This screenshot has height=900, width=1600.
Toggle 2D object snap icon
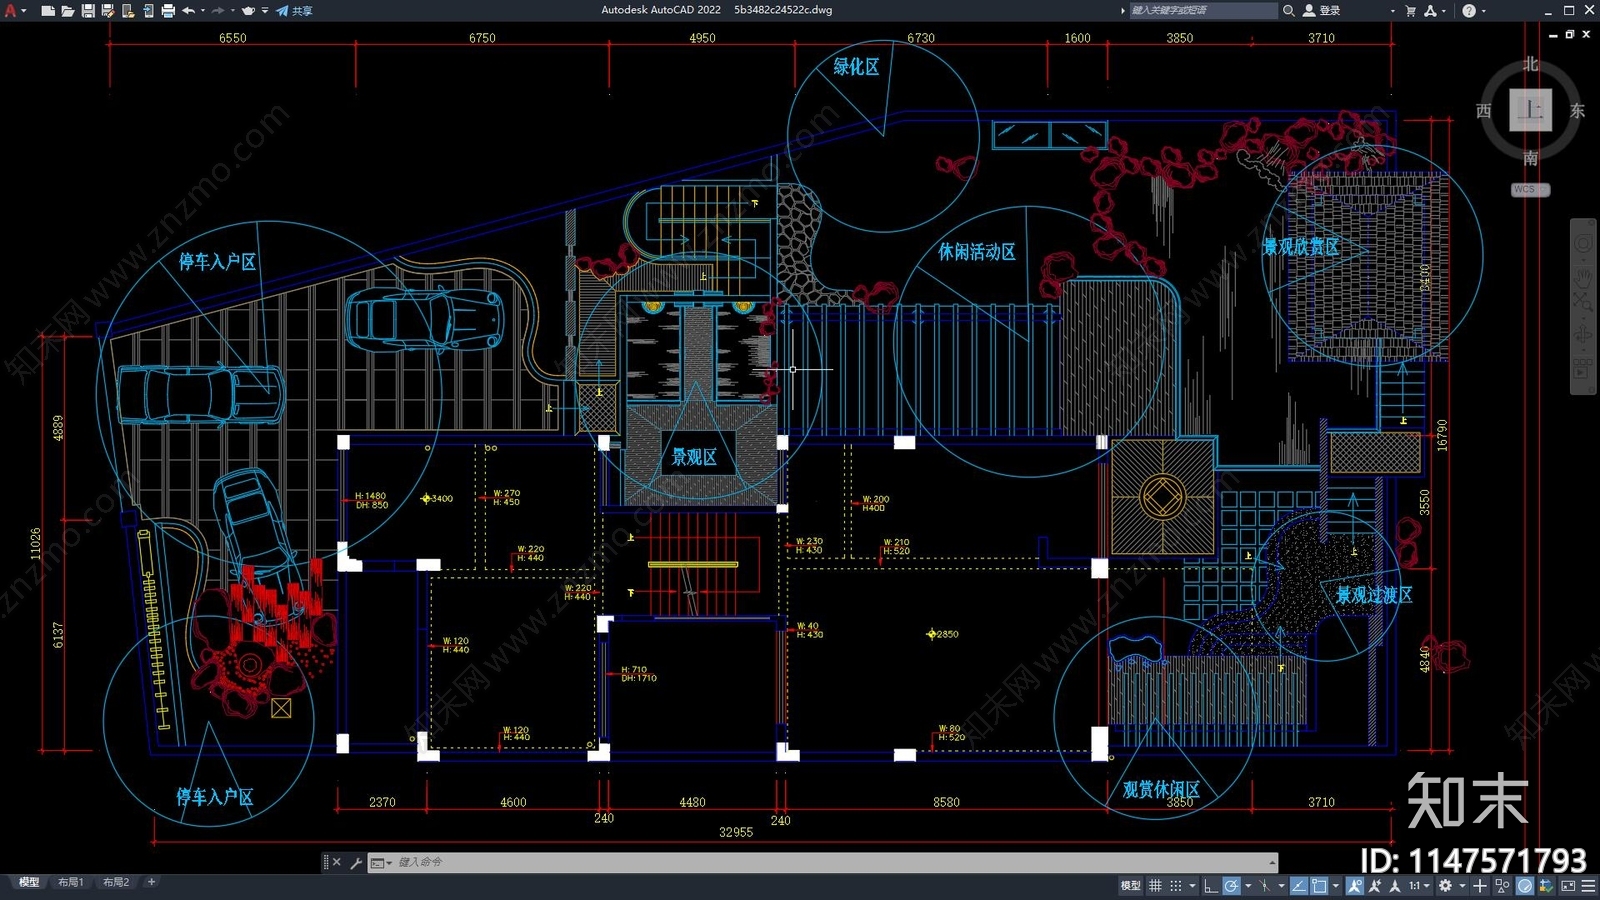click(1319, 886)
